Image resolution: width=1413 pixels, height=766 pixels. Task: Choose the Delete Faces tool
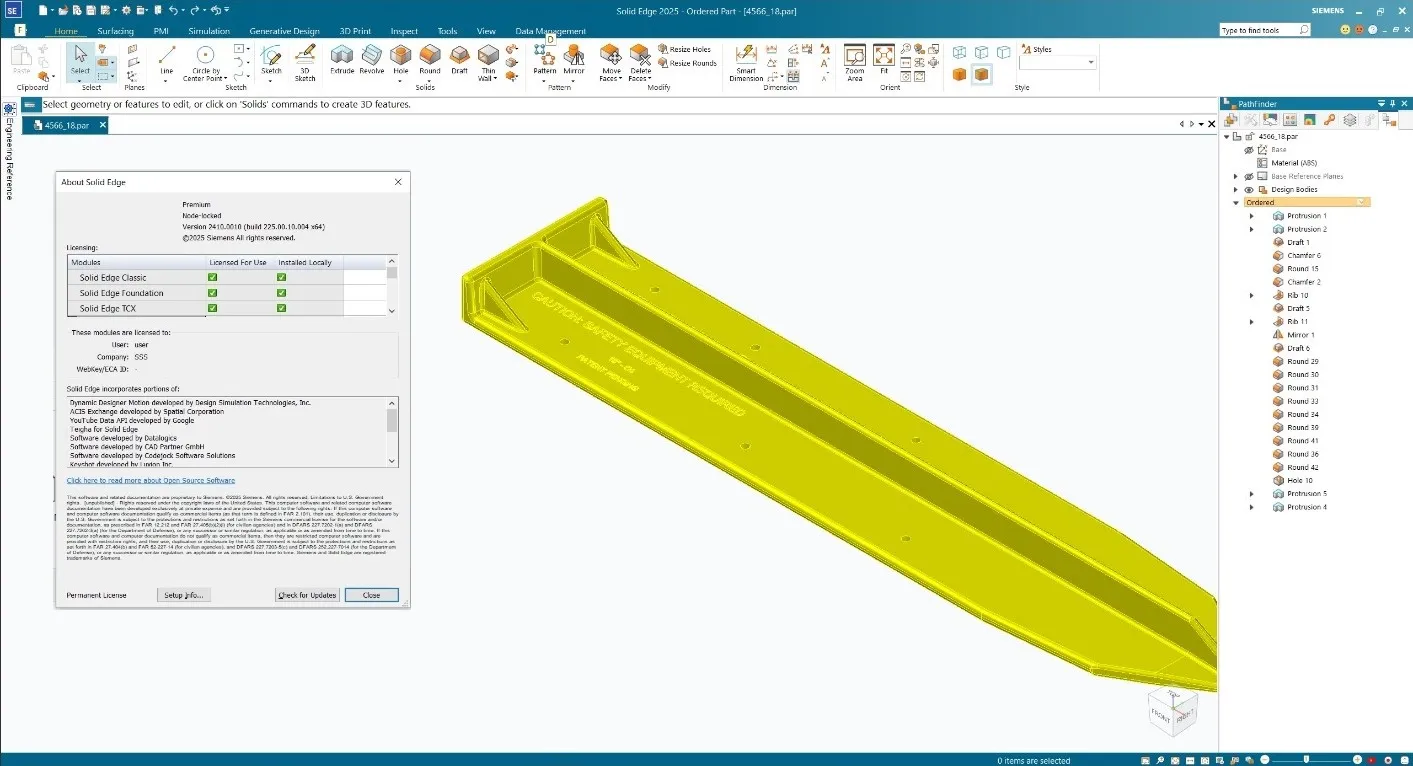[640, 62]
